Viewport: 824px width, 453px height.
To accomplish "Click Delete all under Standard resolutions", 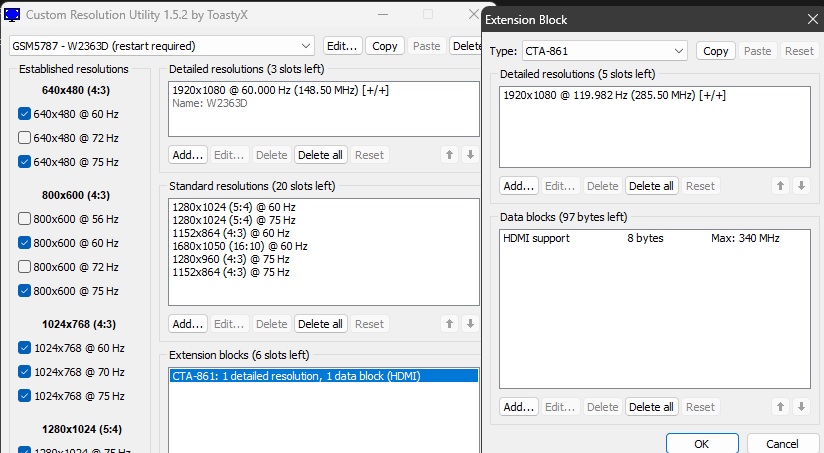I will click(321, 324).
